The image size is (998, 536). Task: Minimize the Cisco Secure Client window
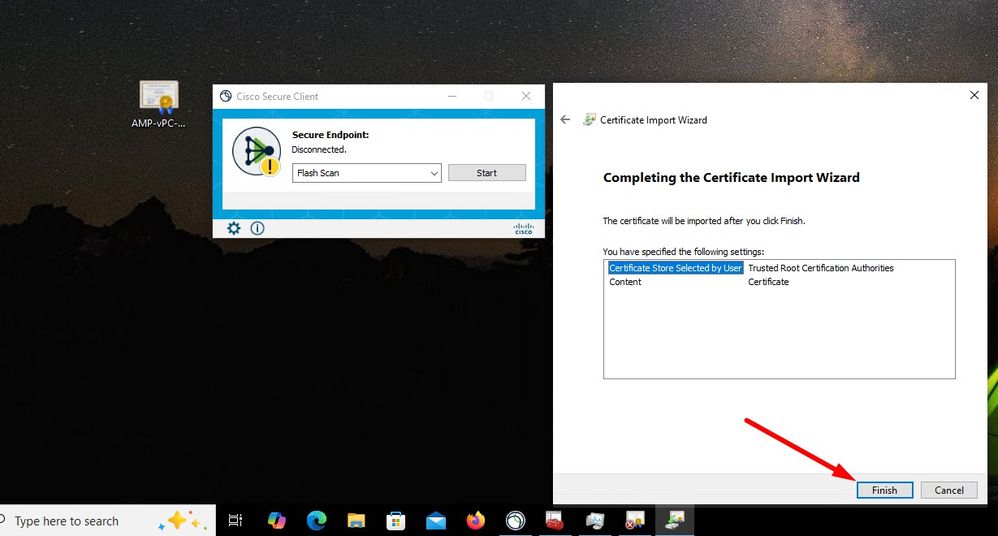point(452,96)
